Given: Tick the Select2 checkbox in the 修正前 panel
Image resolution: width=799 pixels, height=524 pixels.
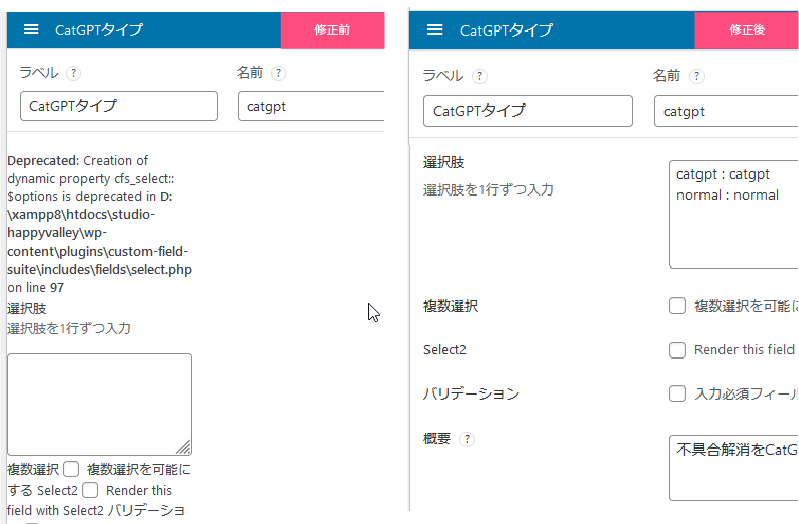Looking at the screenshot, I should pos(90,490).
